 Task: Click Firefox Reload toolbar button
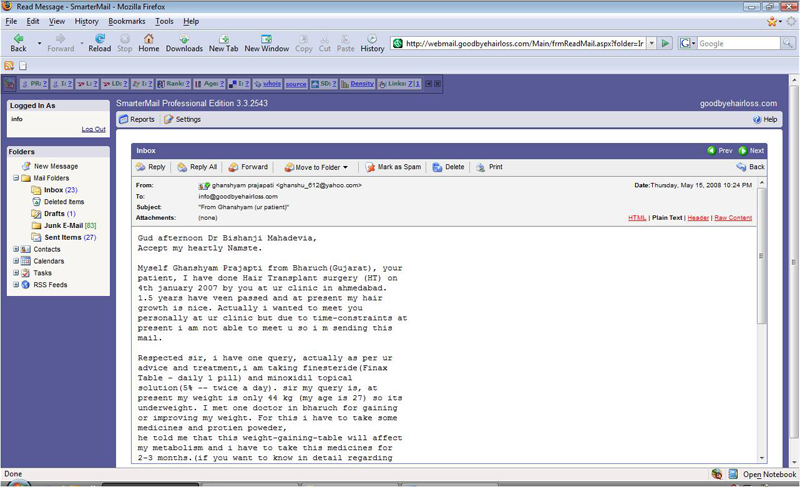tap(99, 42)
